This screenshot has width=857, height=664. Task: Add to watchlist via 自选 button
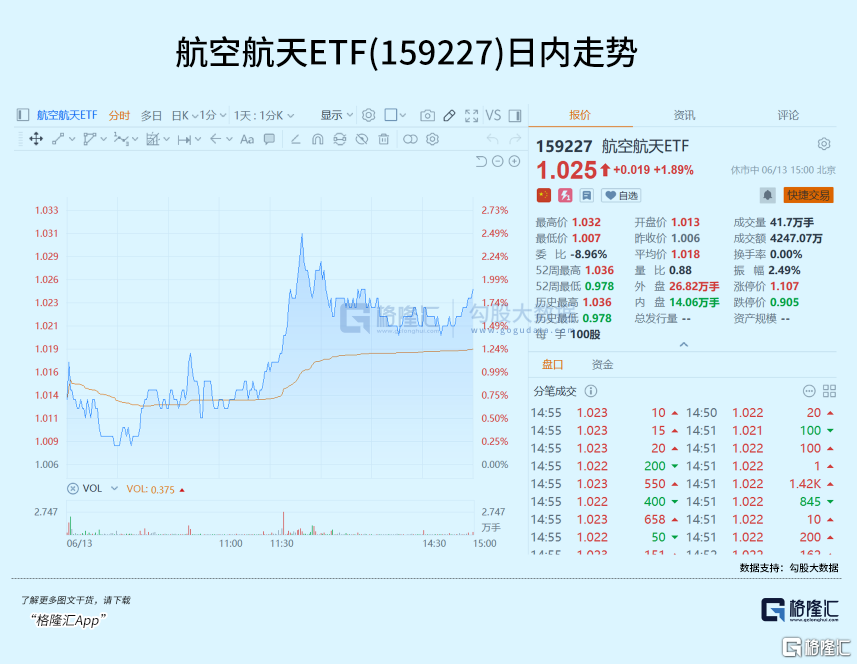tap(621, 195)
